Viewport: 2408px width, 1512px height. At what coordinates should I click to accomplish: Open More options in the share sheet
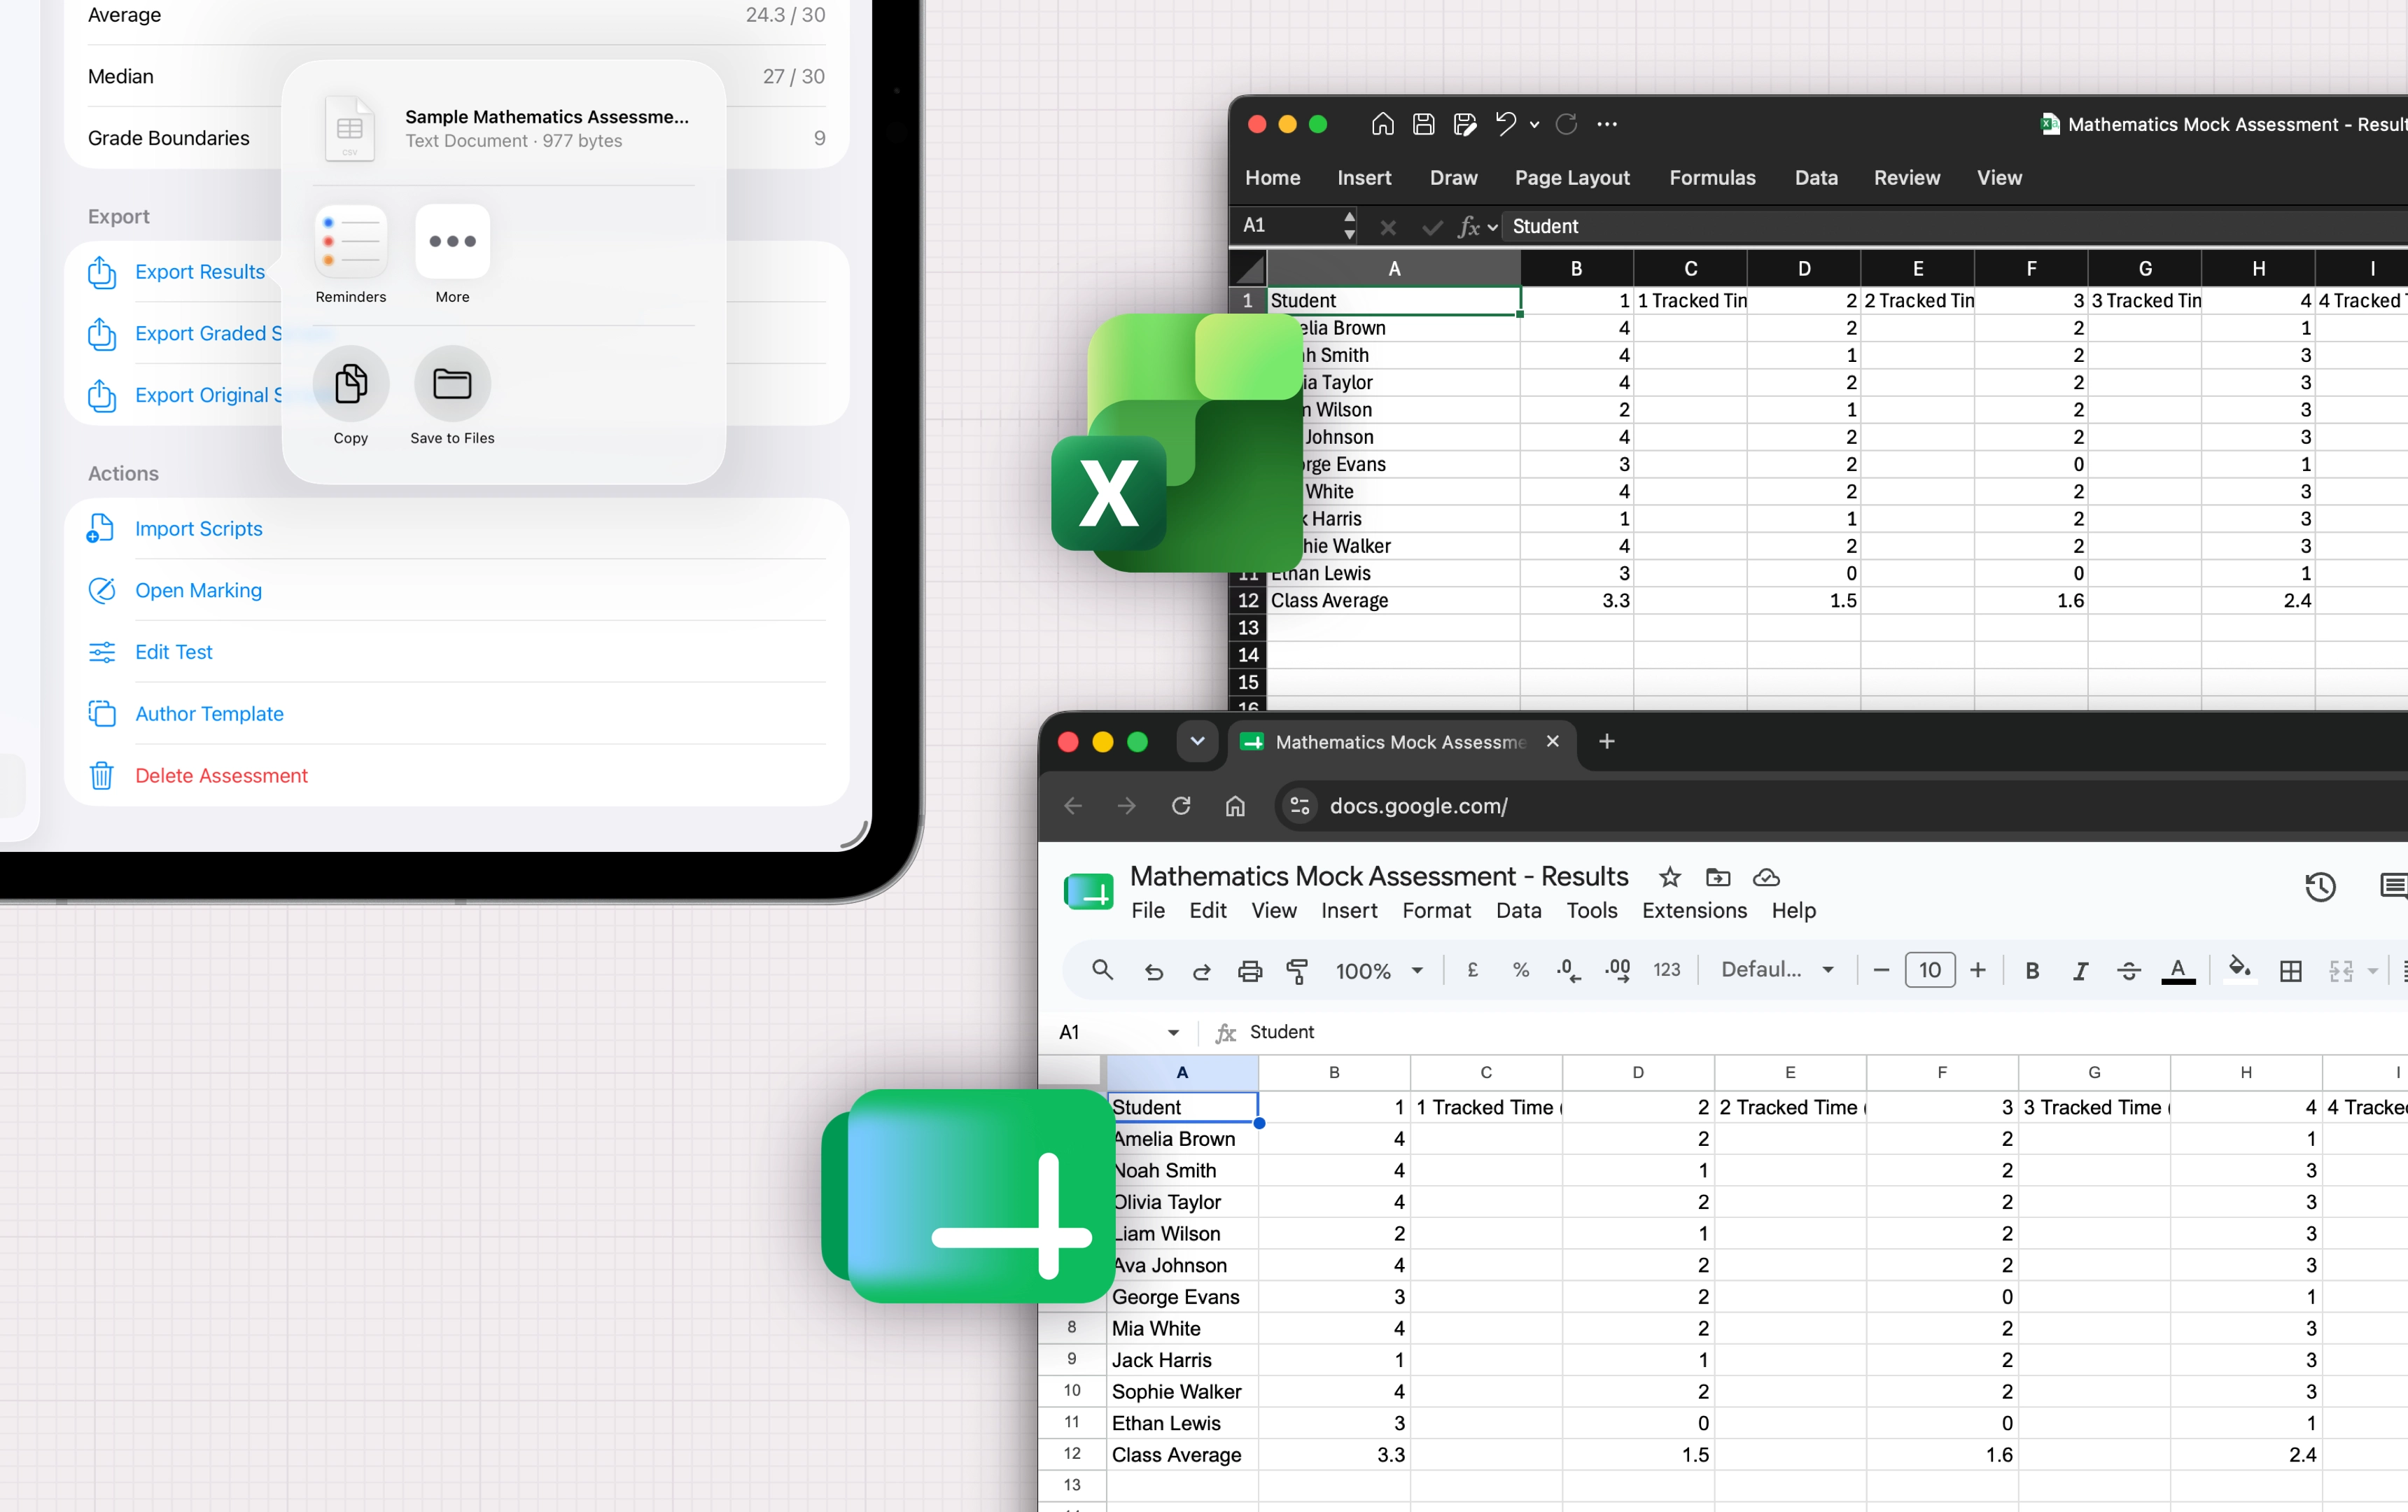[452, 241]
